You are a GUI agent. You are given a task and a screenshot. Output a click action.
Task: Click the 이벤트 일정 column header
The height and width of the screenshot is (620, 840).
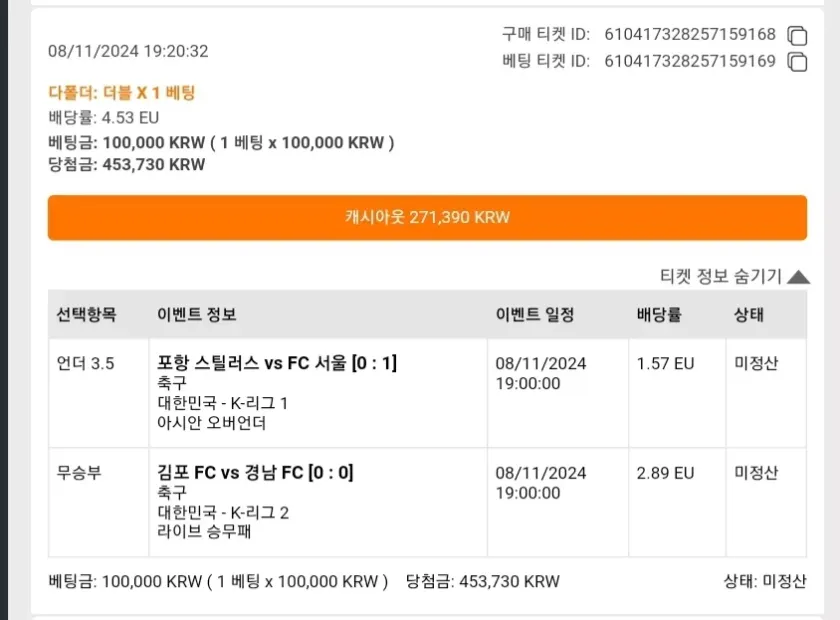[535, 315]
